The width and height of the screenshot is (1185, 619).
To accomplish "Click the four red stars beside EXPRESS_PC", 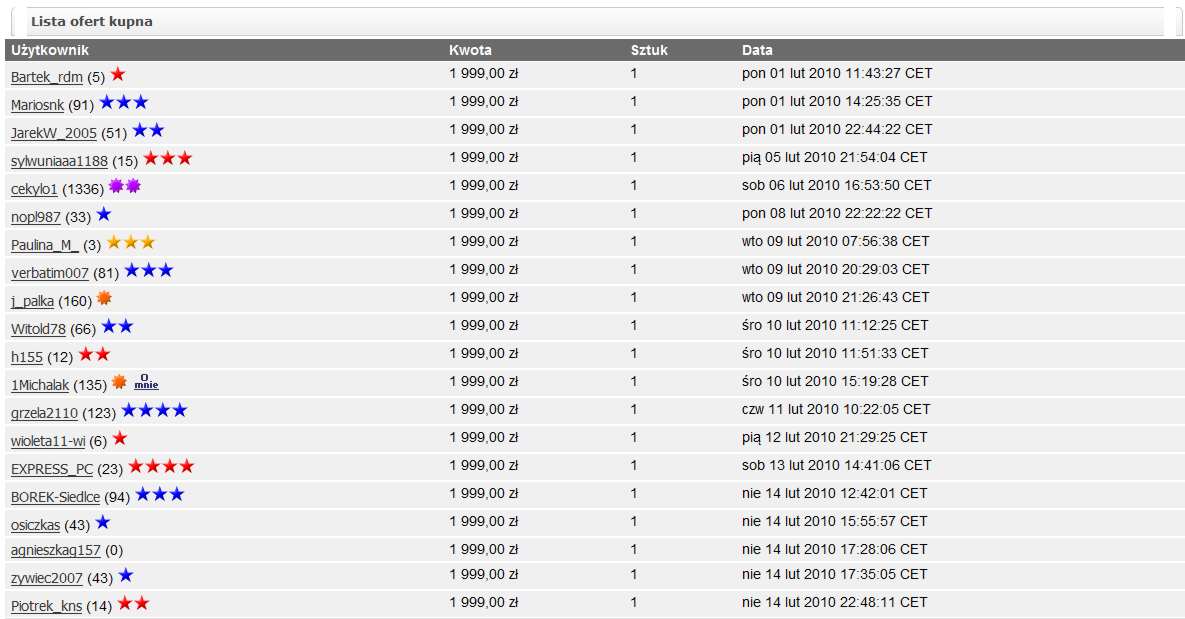I will coord(161,466).
